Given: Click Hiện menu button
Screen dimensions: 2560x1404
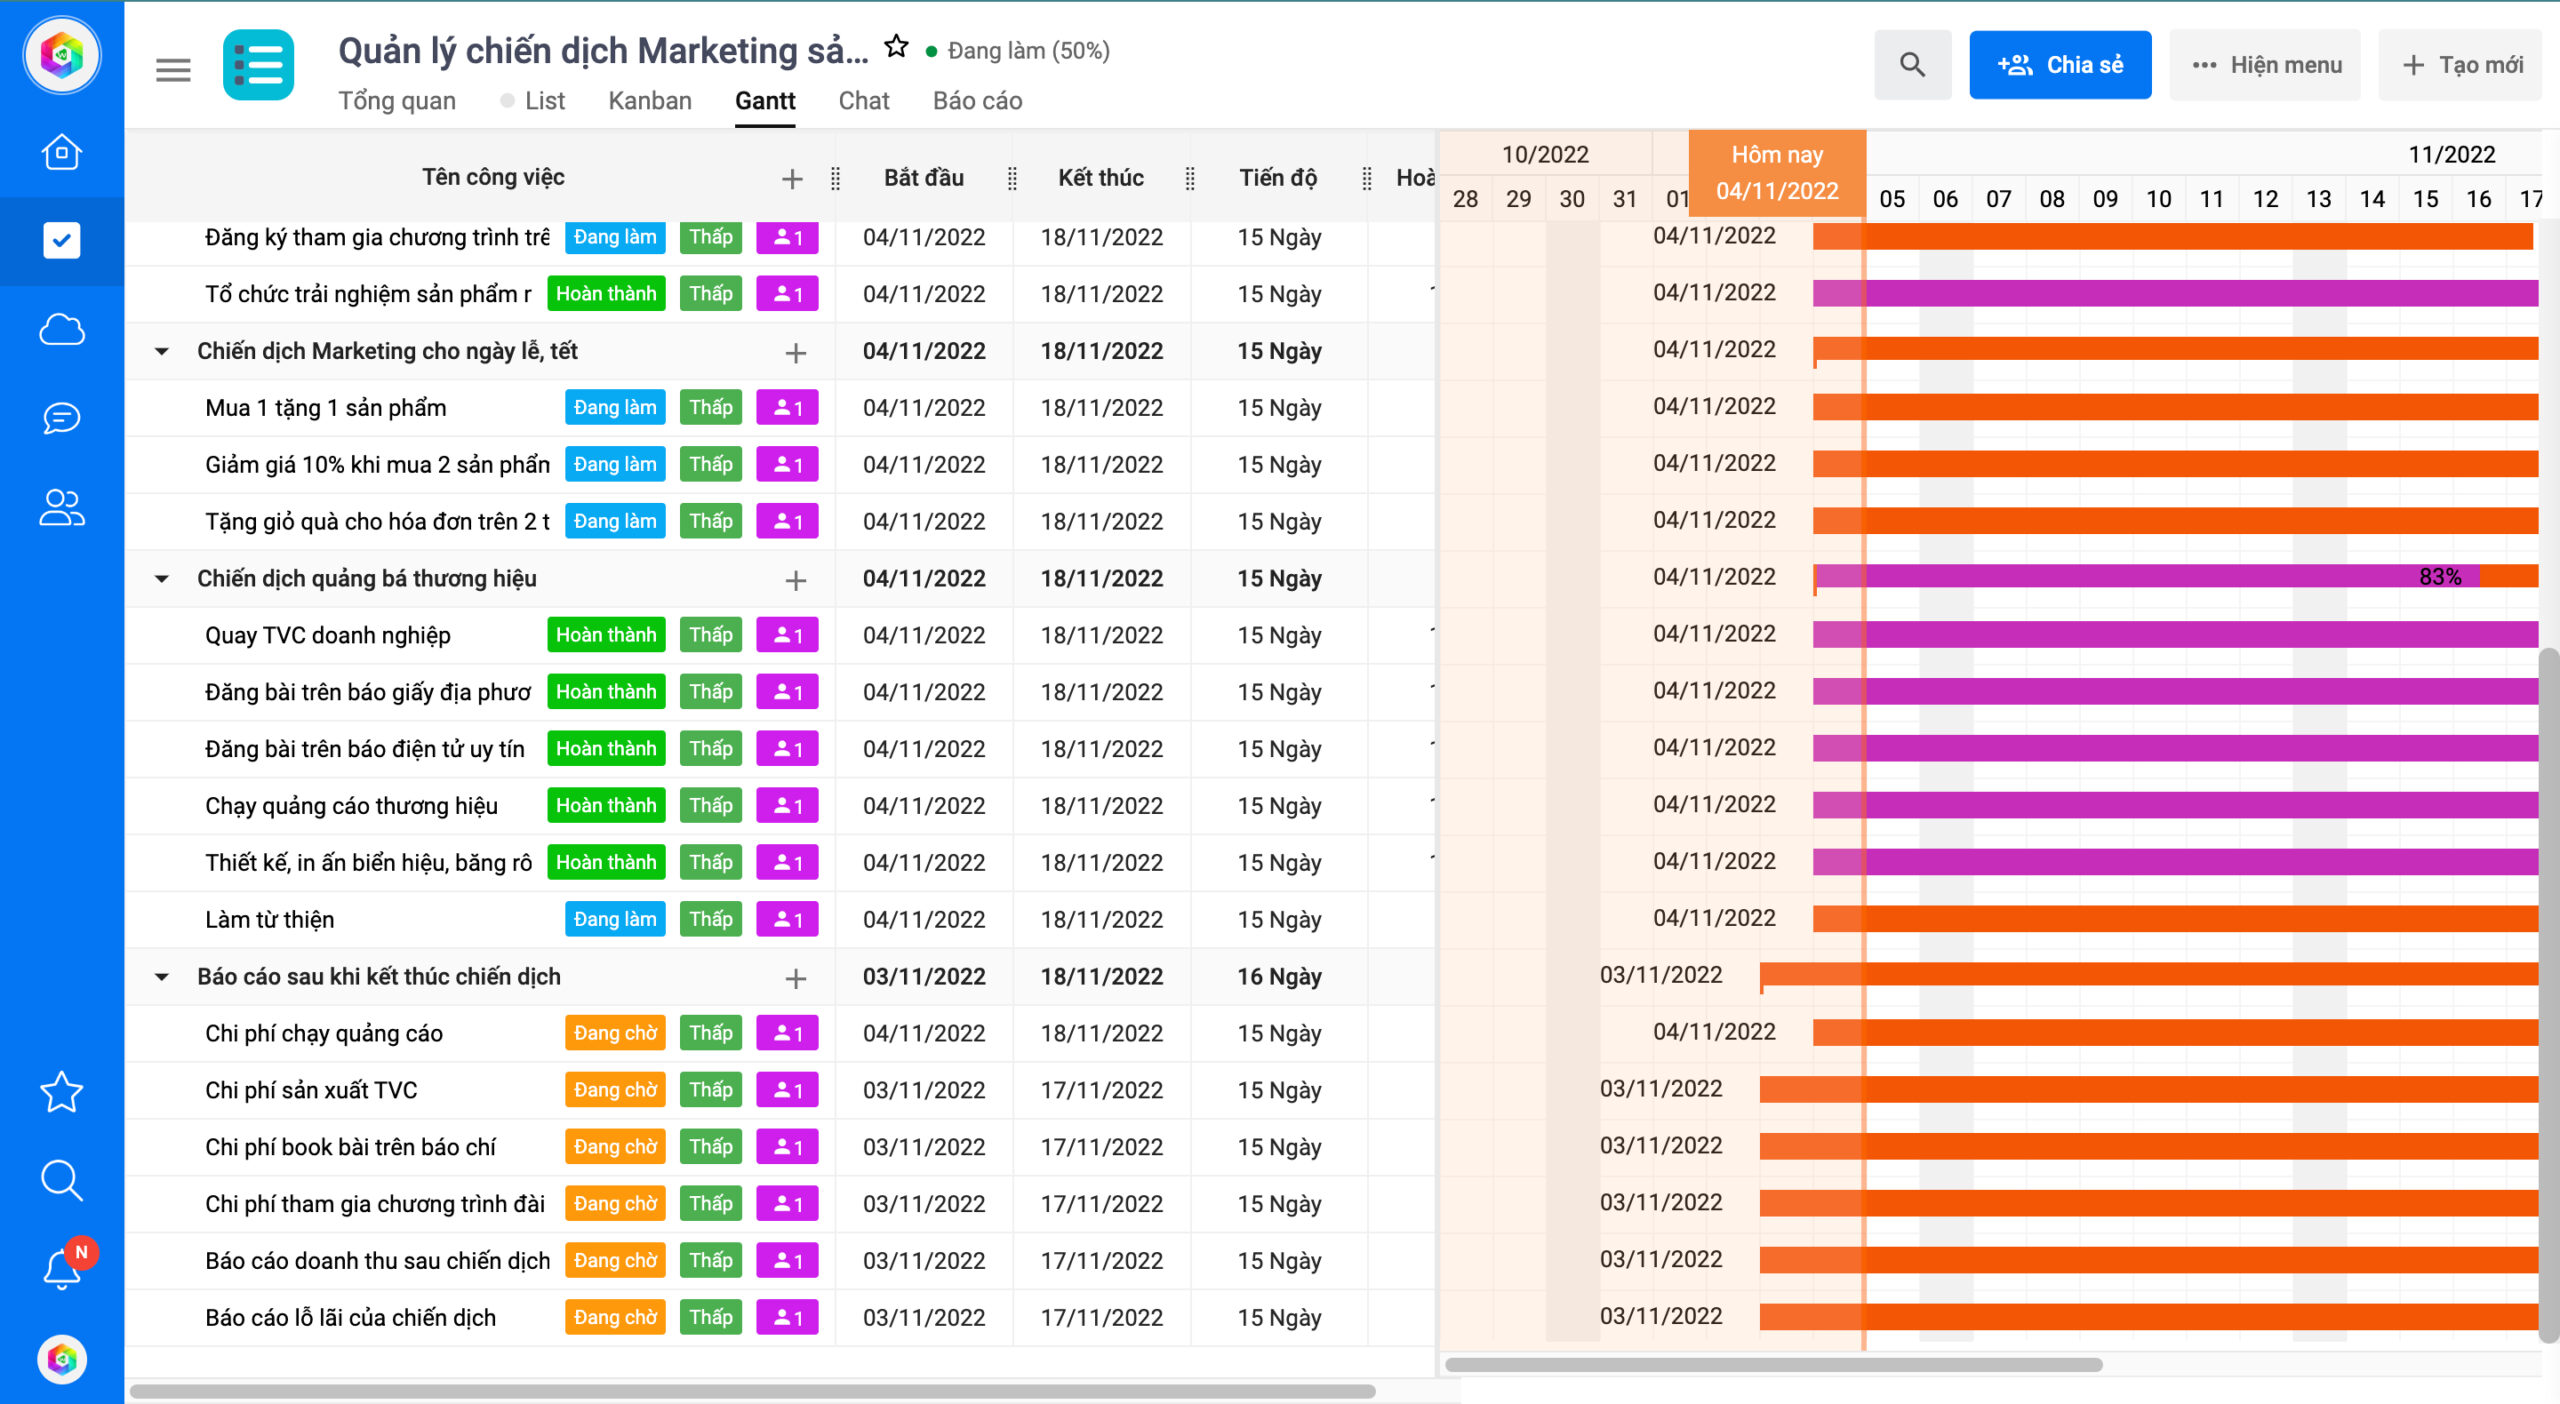Looking at the screenshot, I should (x=2265, y=65).
